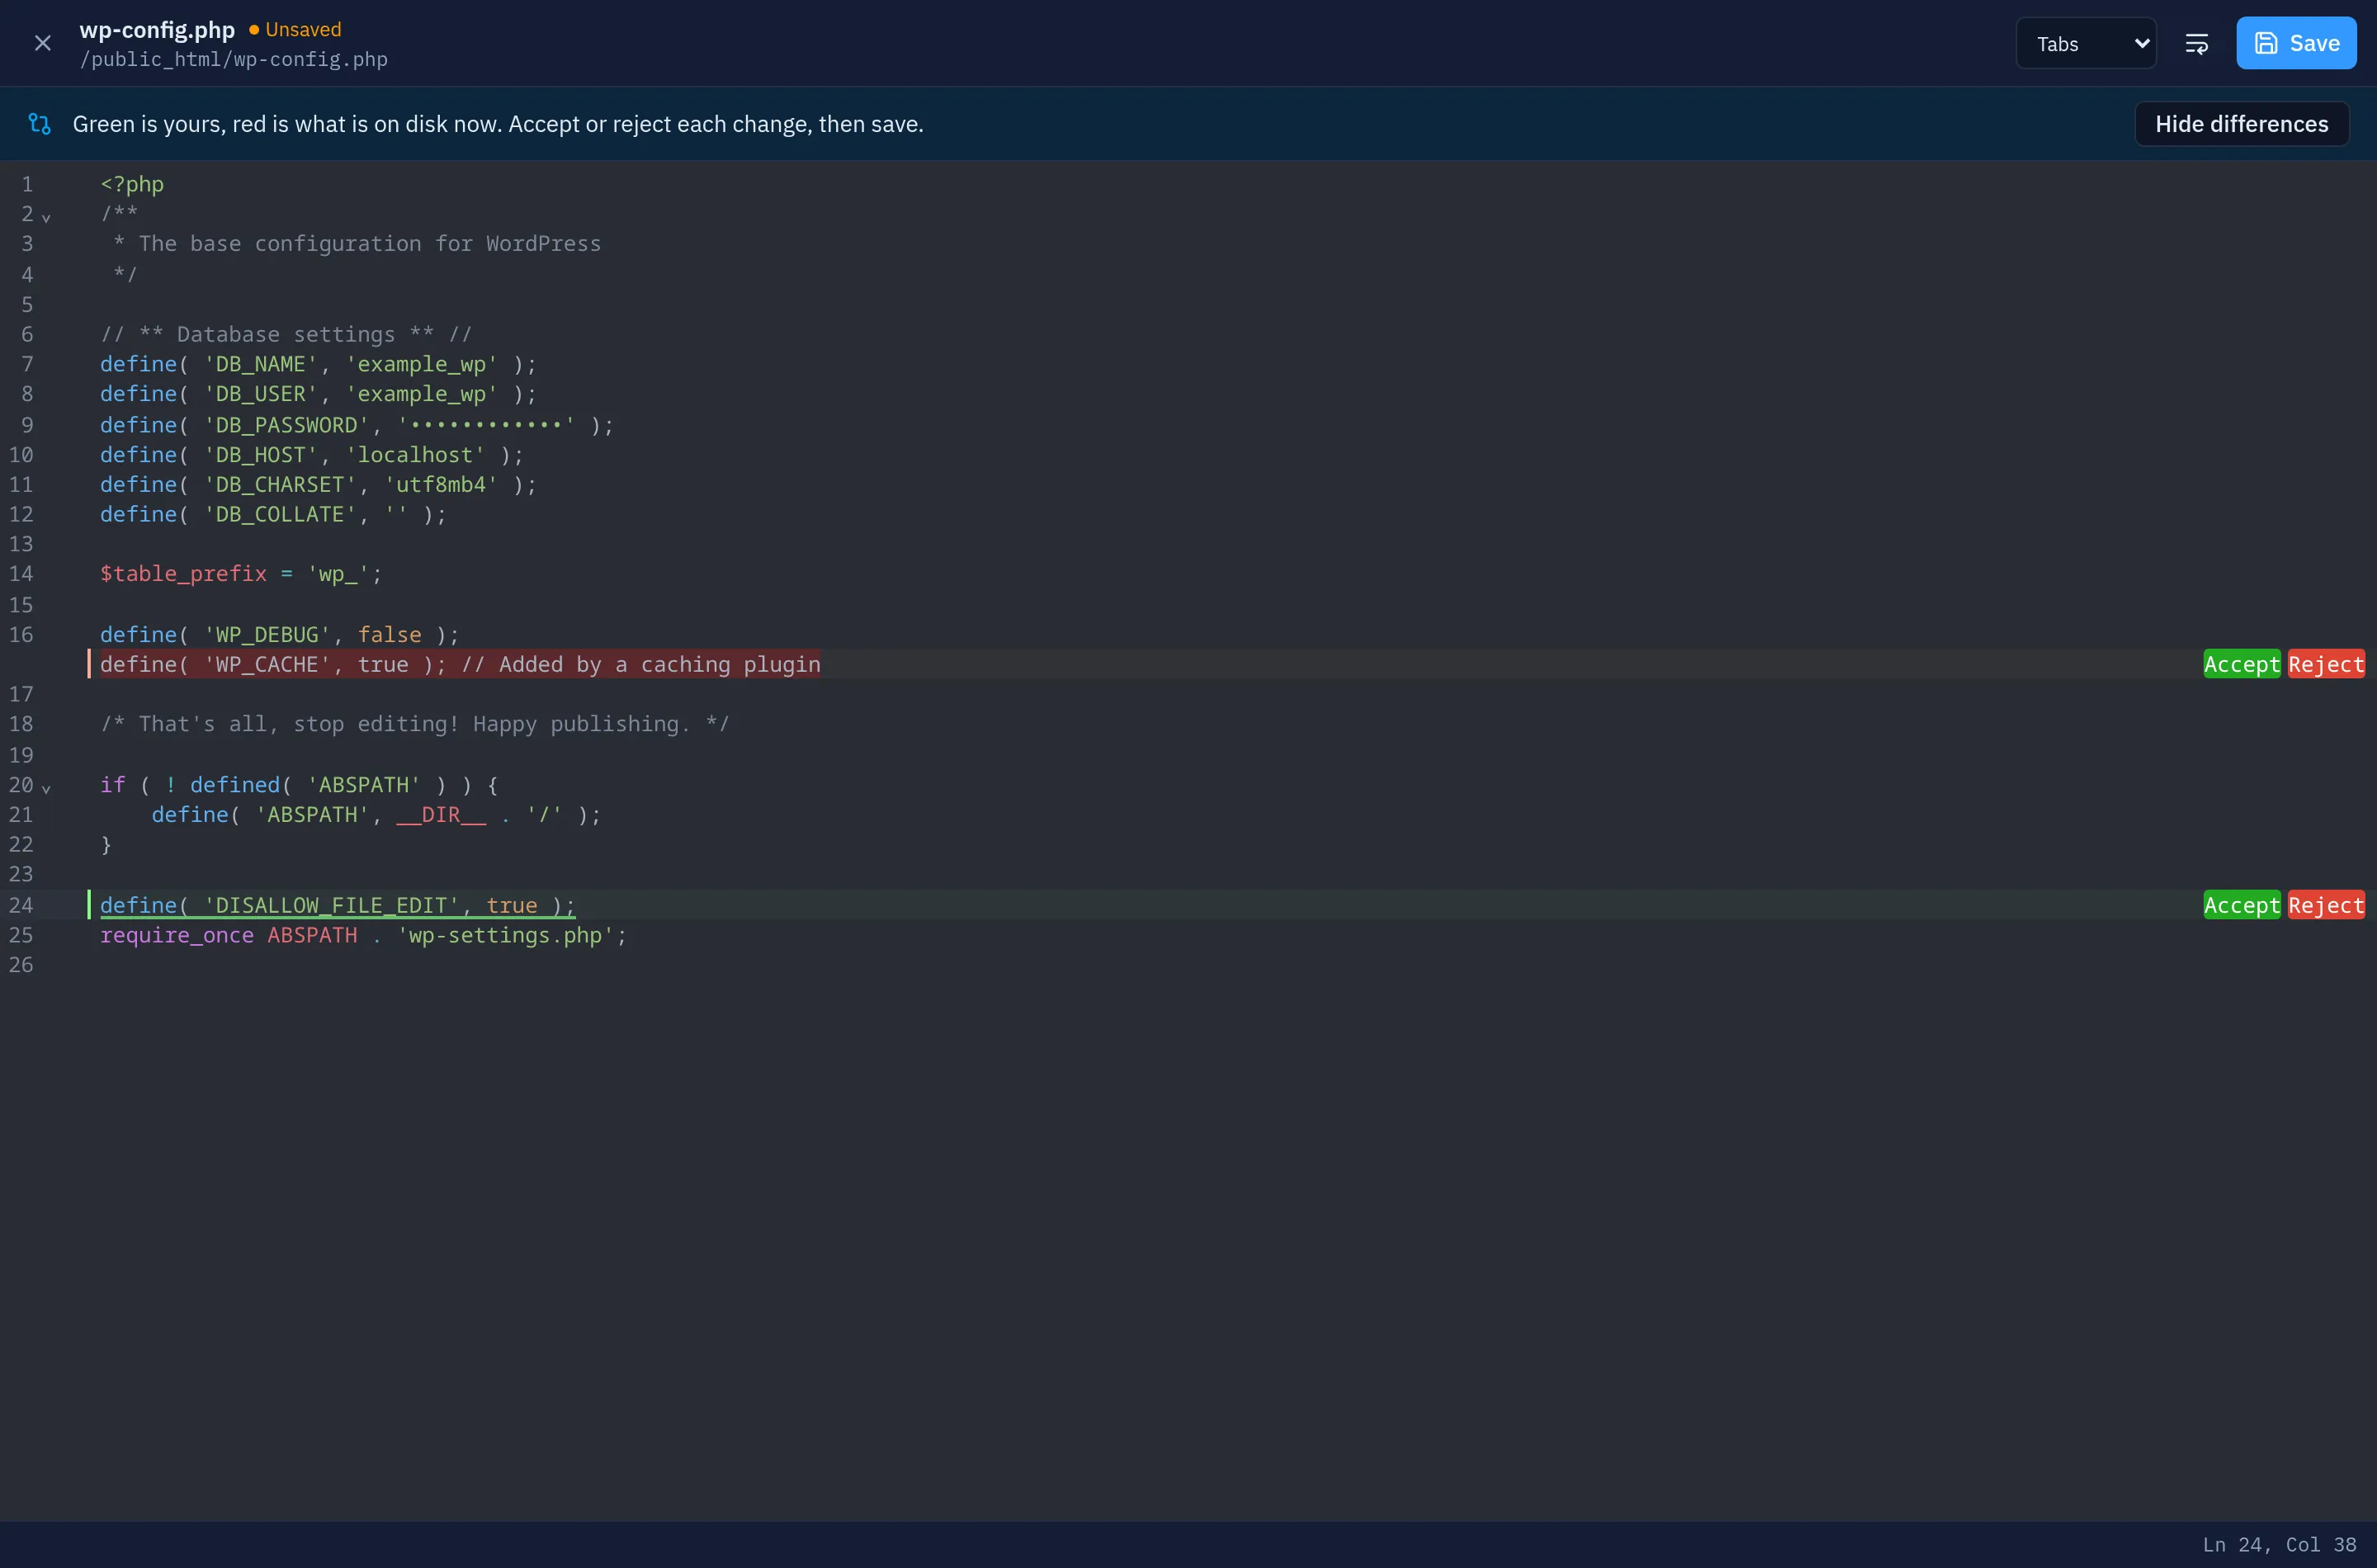Reject the WP_CACHE line change

coord(2326,664)
